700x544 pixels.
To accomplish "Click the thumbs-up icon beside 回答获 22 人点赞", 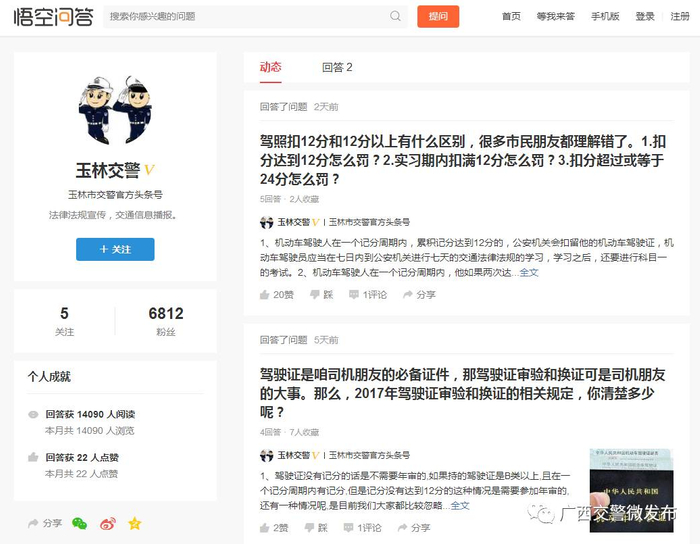I will point(33,457).
